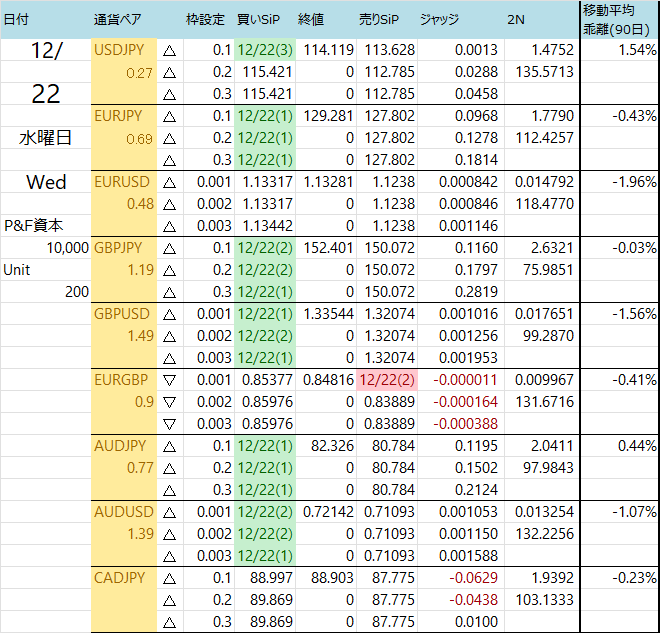Select the ジャッジ column header
660x633 pixels.
(x=439, y=19)
